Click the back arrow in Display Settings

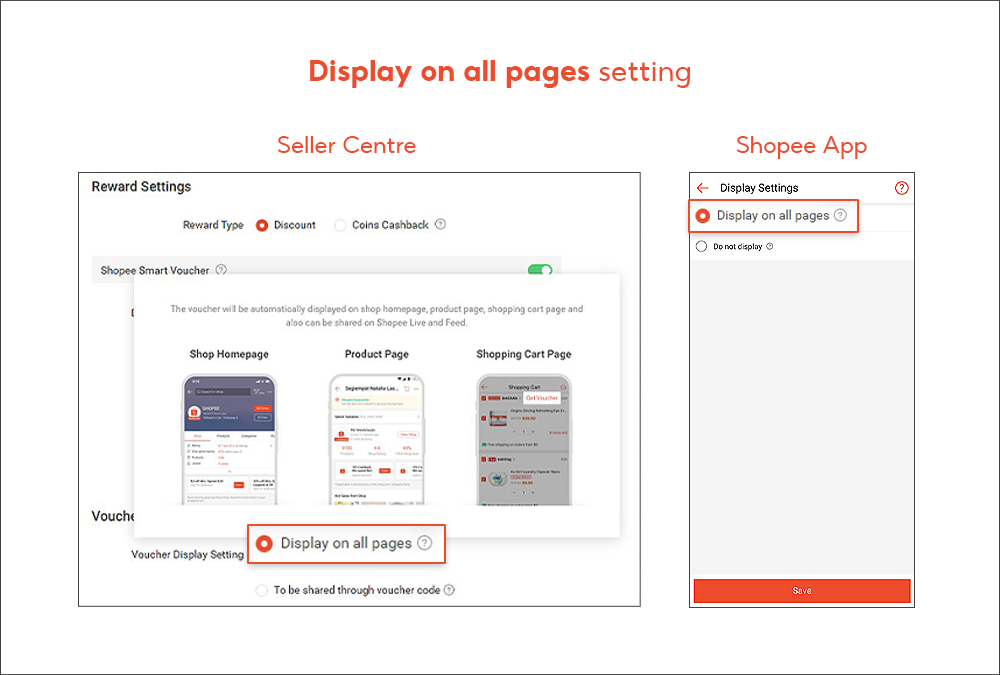702,188
